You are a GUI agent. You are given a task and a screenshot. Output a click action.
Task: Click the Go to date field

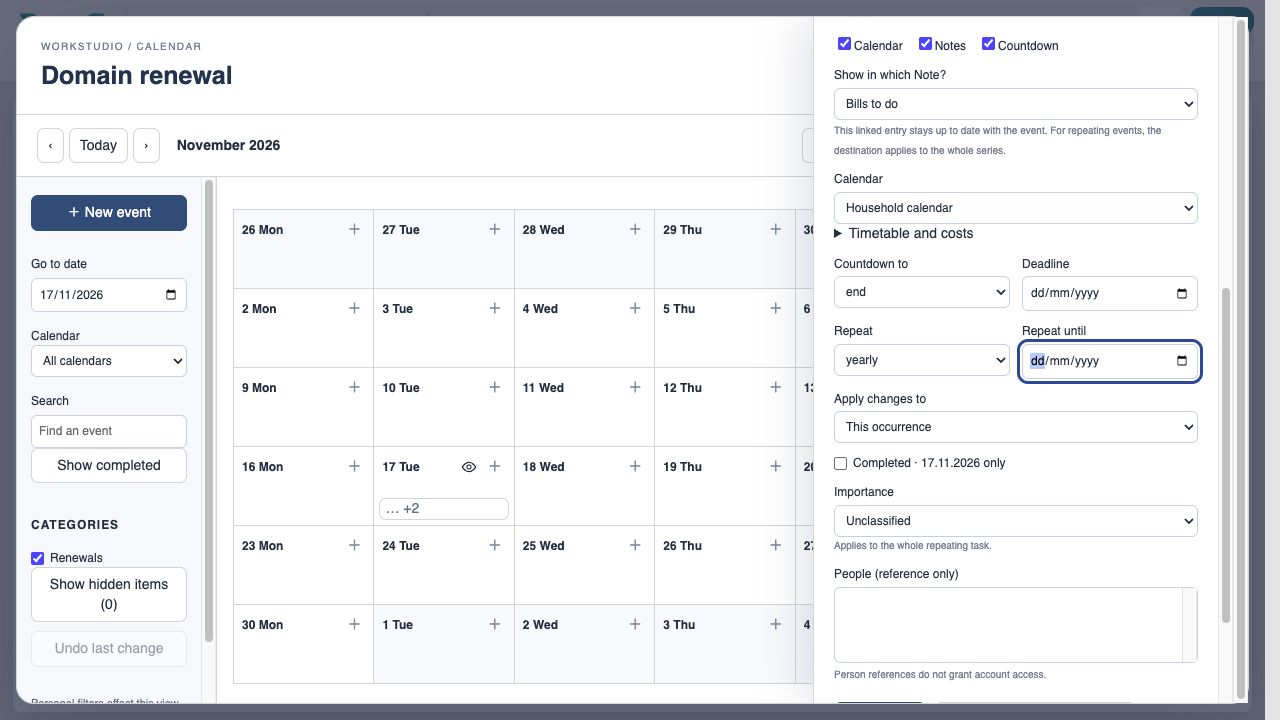pyautogui.click(x=109, y=295)
